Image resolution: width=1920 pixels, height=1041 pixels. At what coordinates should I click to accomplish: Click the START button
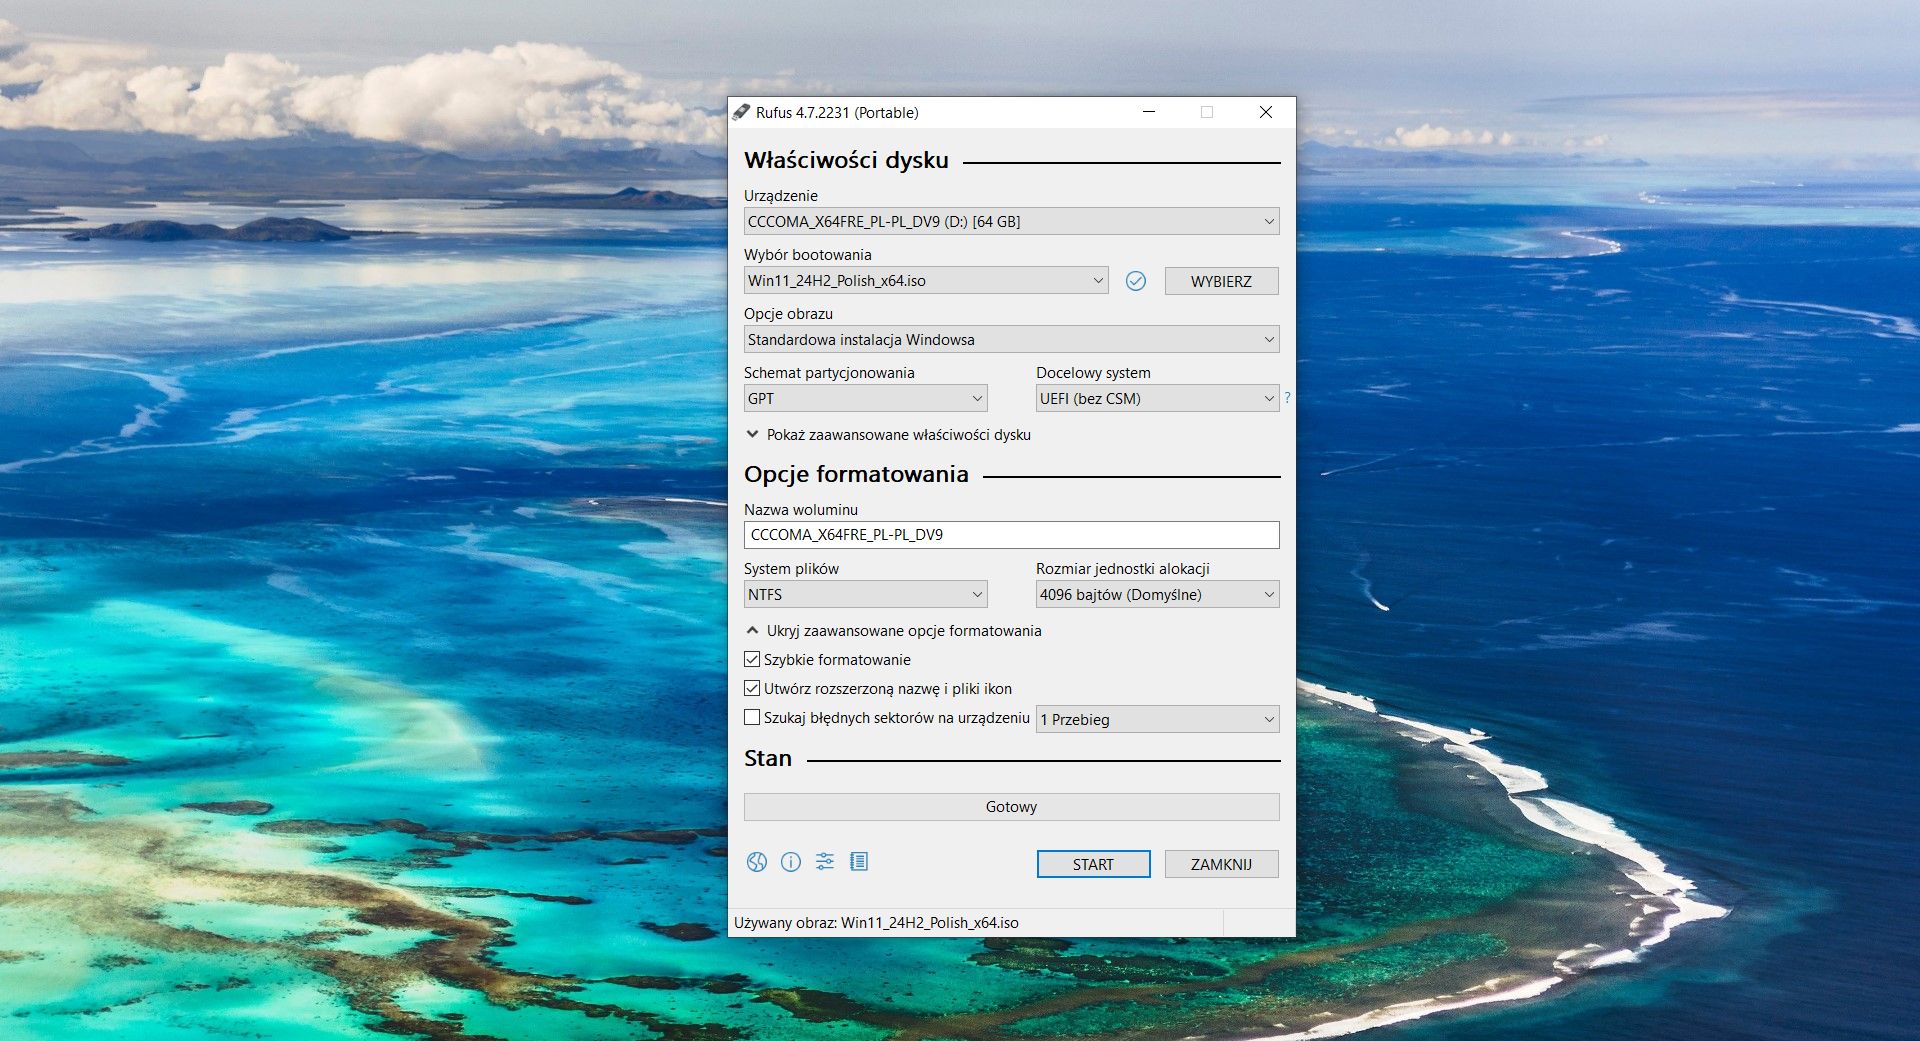coord(1093,864)
